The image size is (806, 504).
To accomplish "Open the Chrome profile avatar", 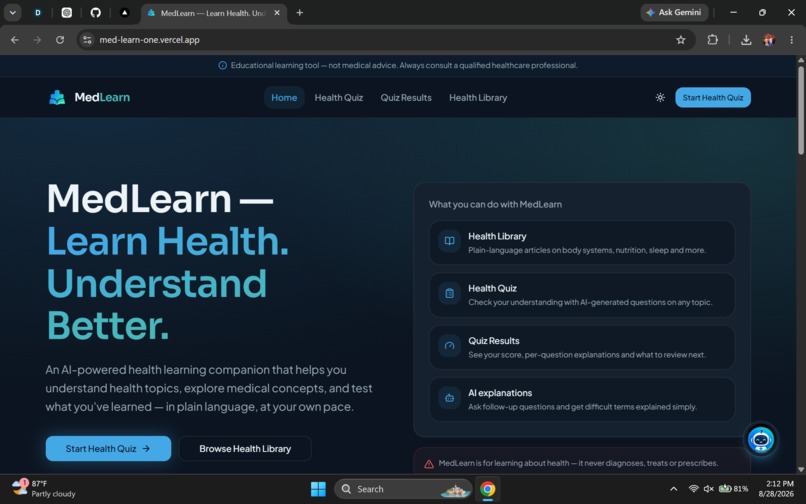I will (x=769, y=40).
